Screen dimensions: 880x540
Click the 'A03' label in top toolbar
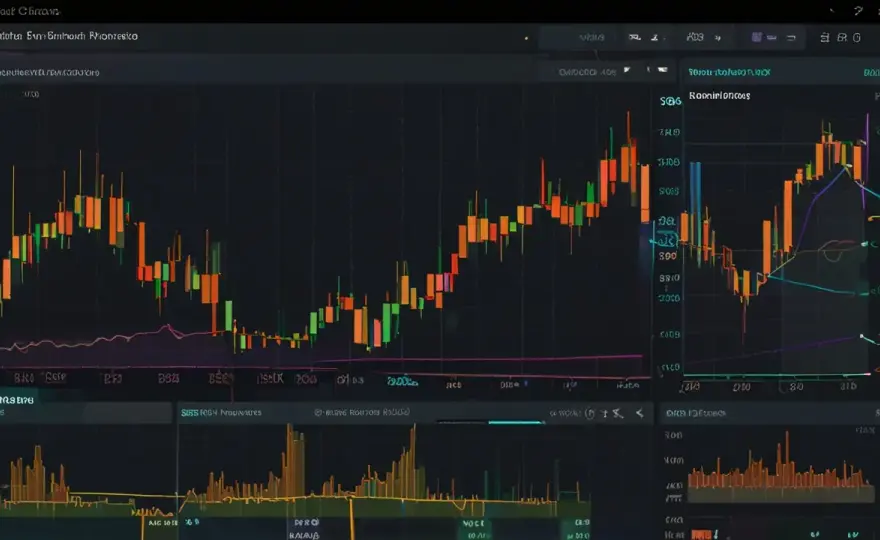click(x=695, y=37)
